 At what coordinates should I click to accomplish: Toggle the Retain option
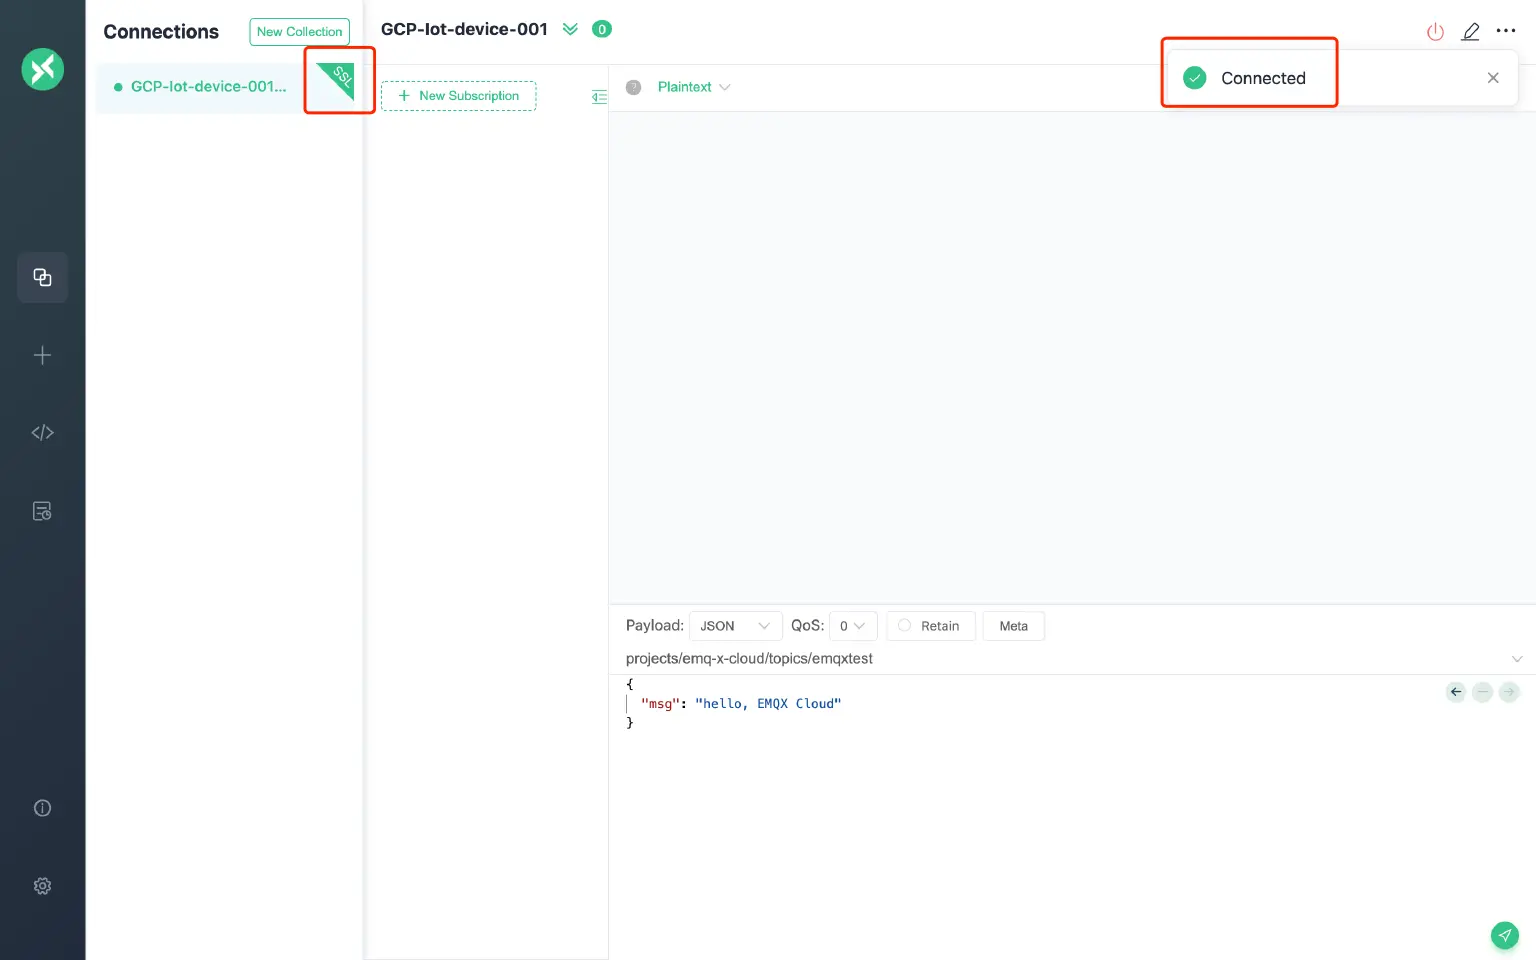[x=930, y=626]
